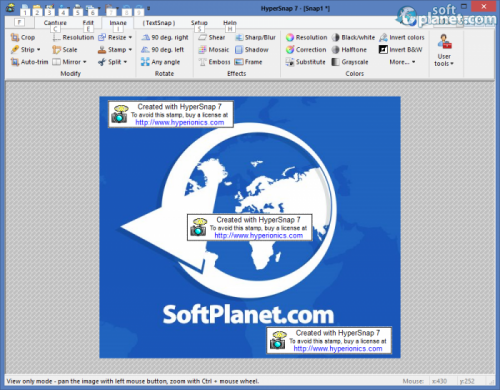Click the mouse x coordinate in status bar
Viewport: 500px width, 390px height.
click(440, 381)
